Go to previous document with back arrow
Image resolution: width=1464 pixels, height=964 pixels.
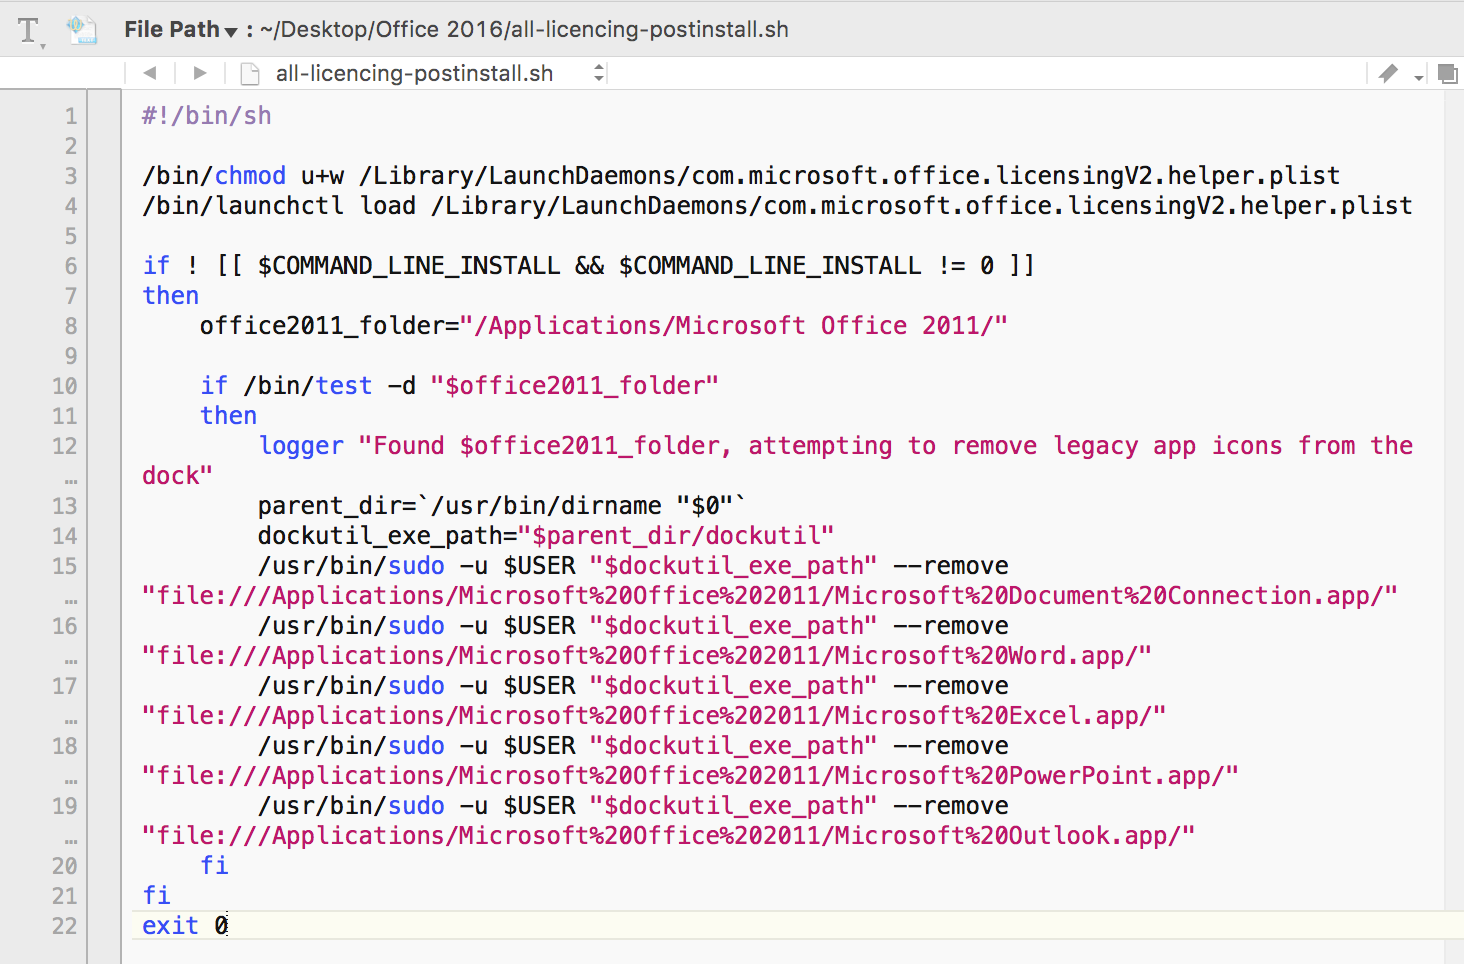pos(150,73)
